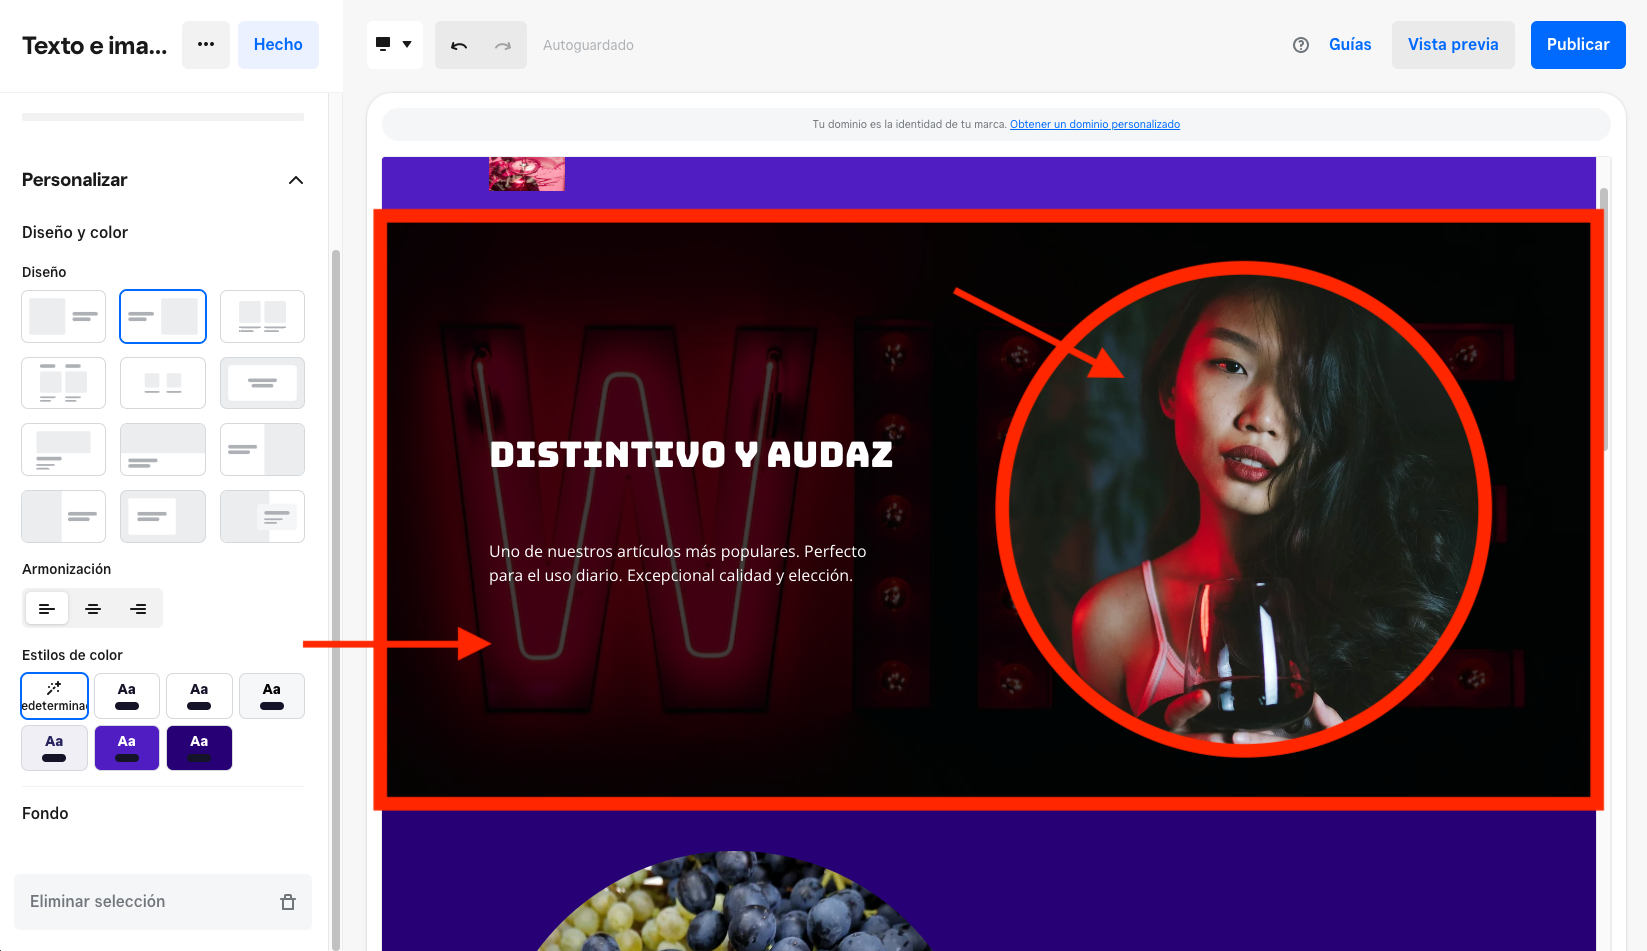Click the paragraph starting 'Uno de nuestros artículos'
1647x951 pixels.
pos(678,563)
